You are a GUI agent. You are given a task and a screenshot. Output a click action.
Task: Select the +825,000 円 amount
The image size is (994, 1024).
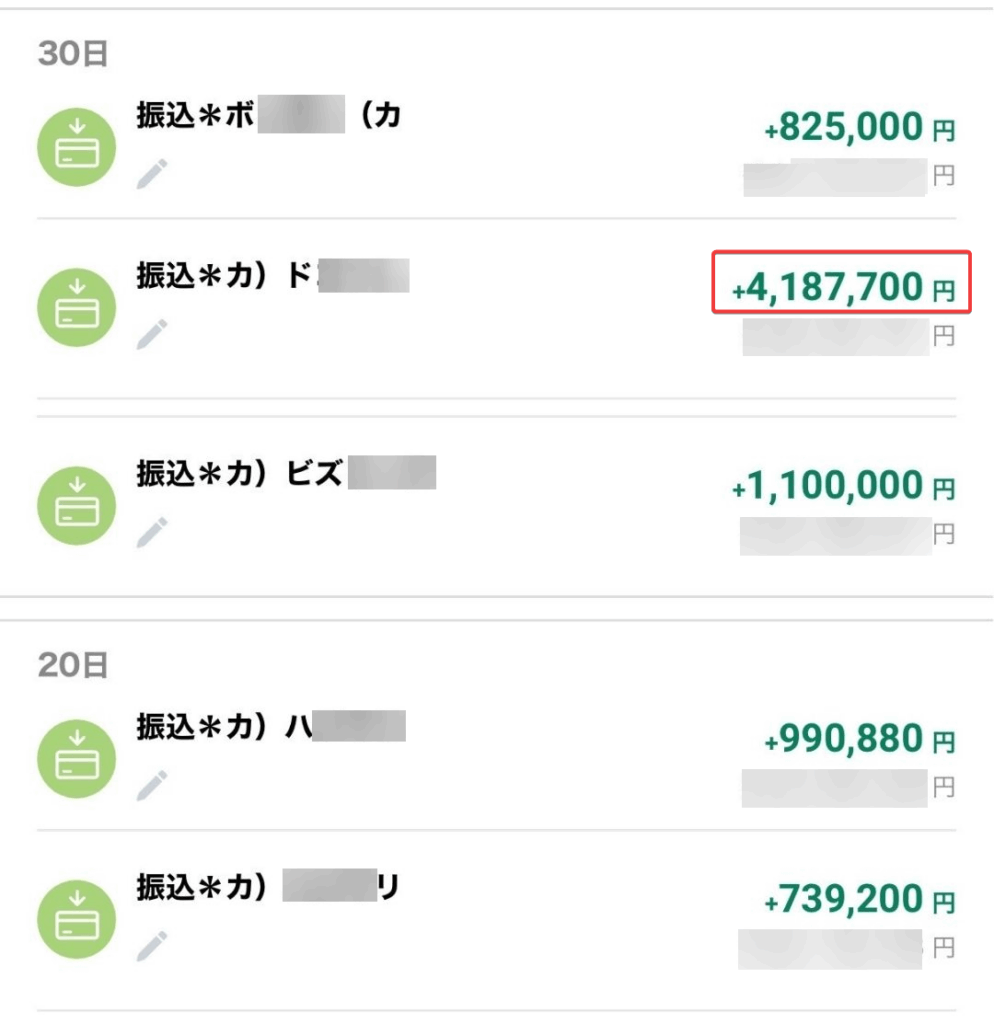859,127
